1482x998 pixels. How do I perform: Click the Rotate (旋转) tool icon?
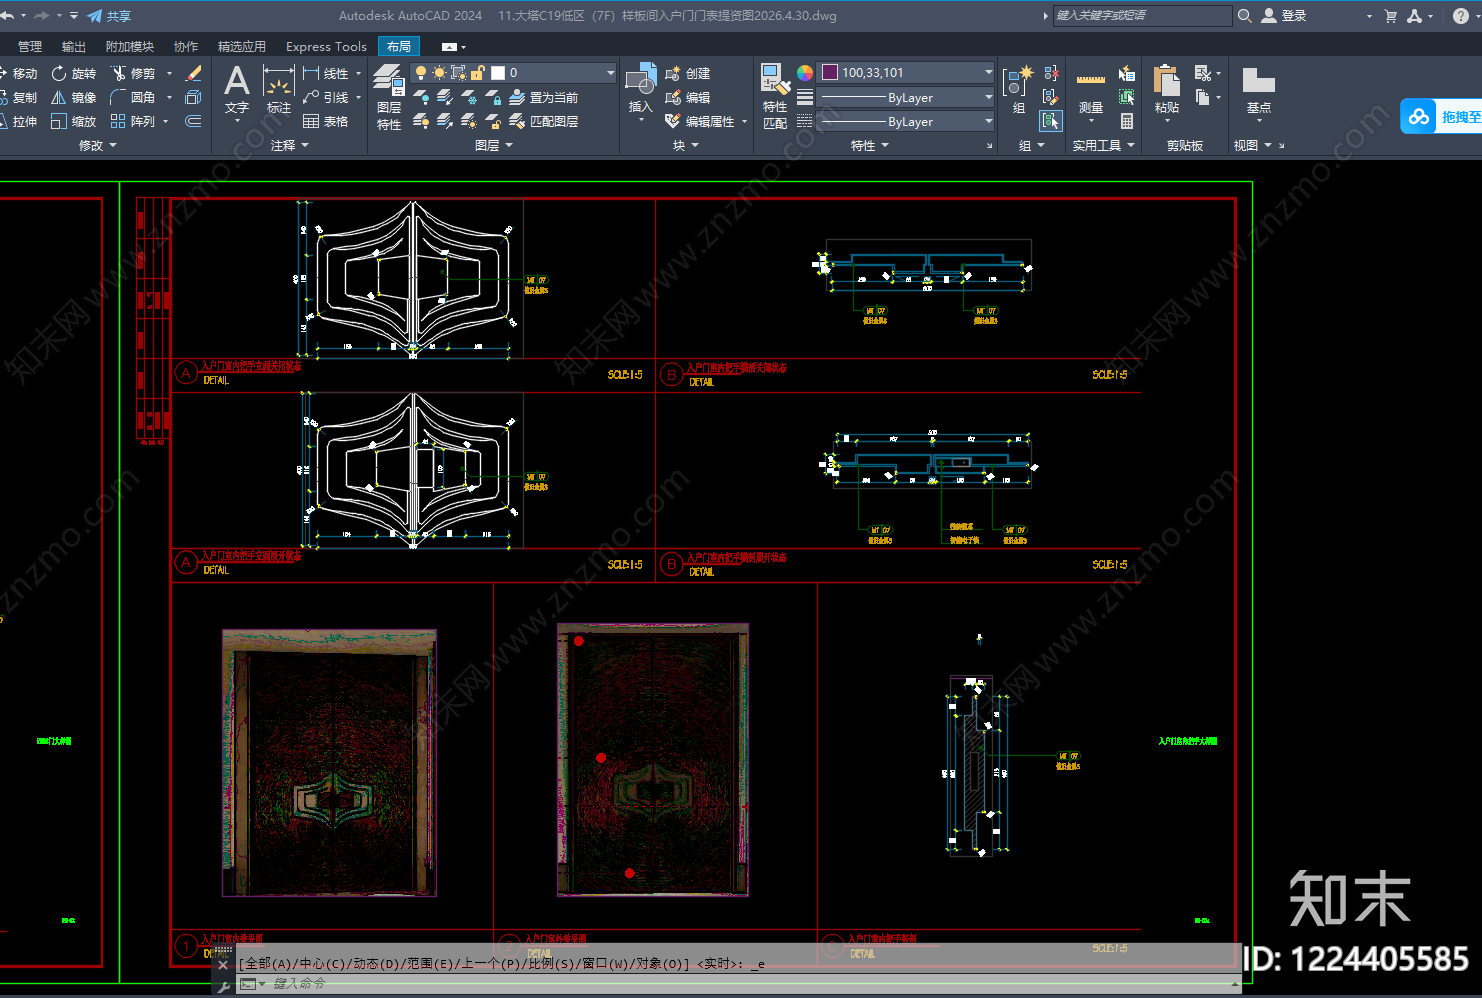(x=59, y=73)
